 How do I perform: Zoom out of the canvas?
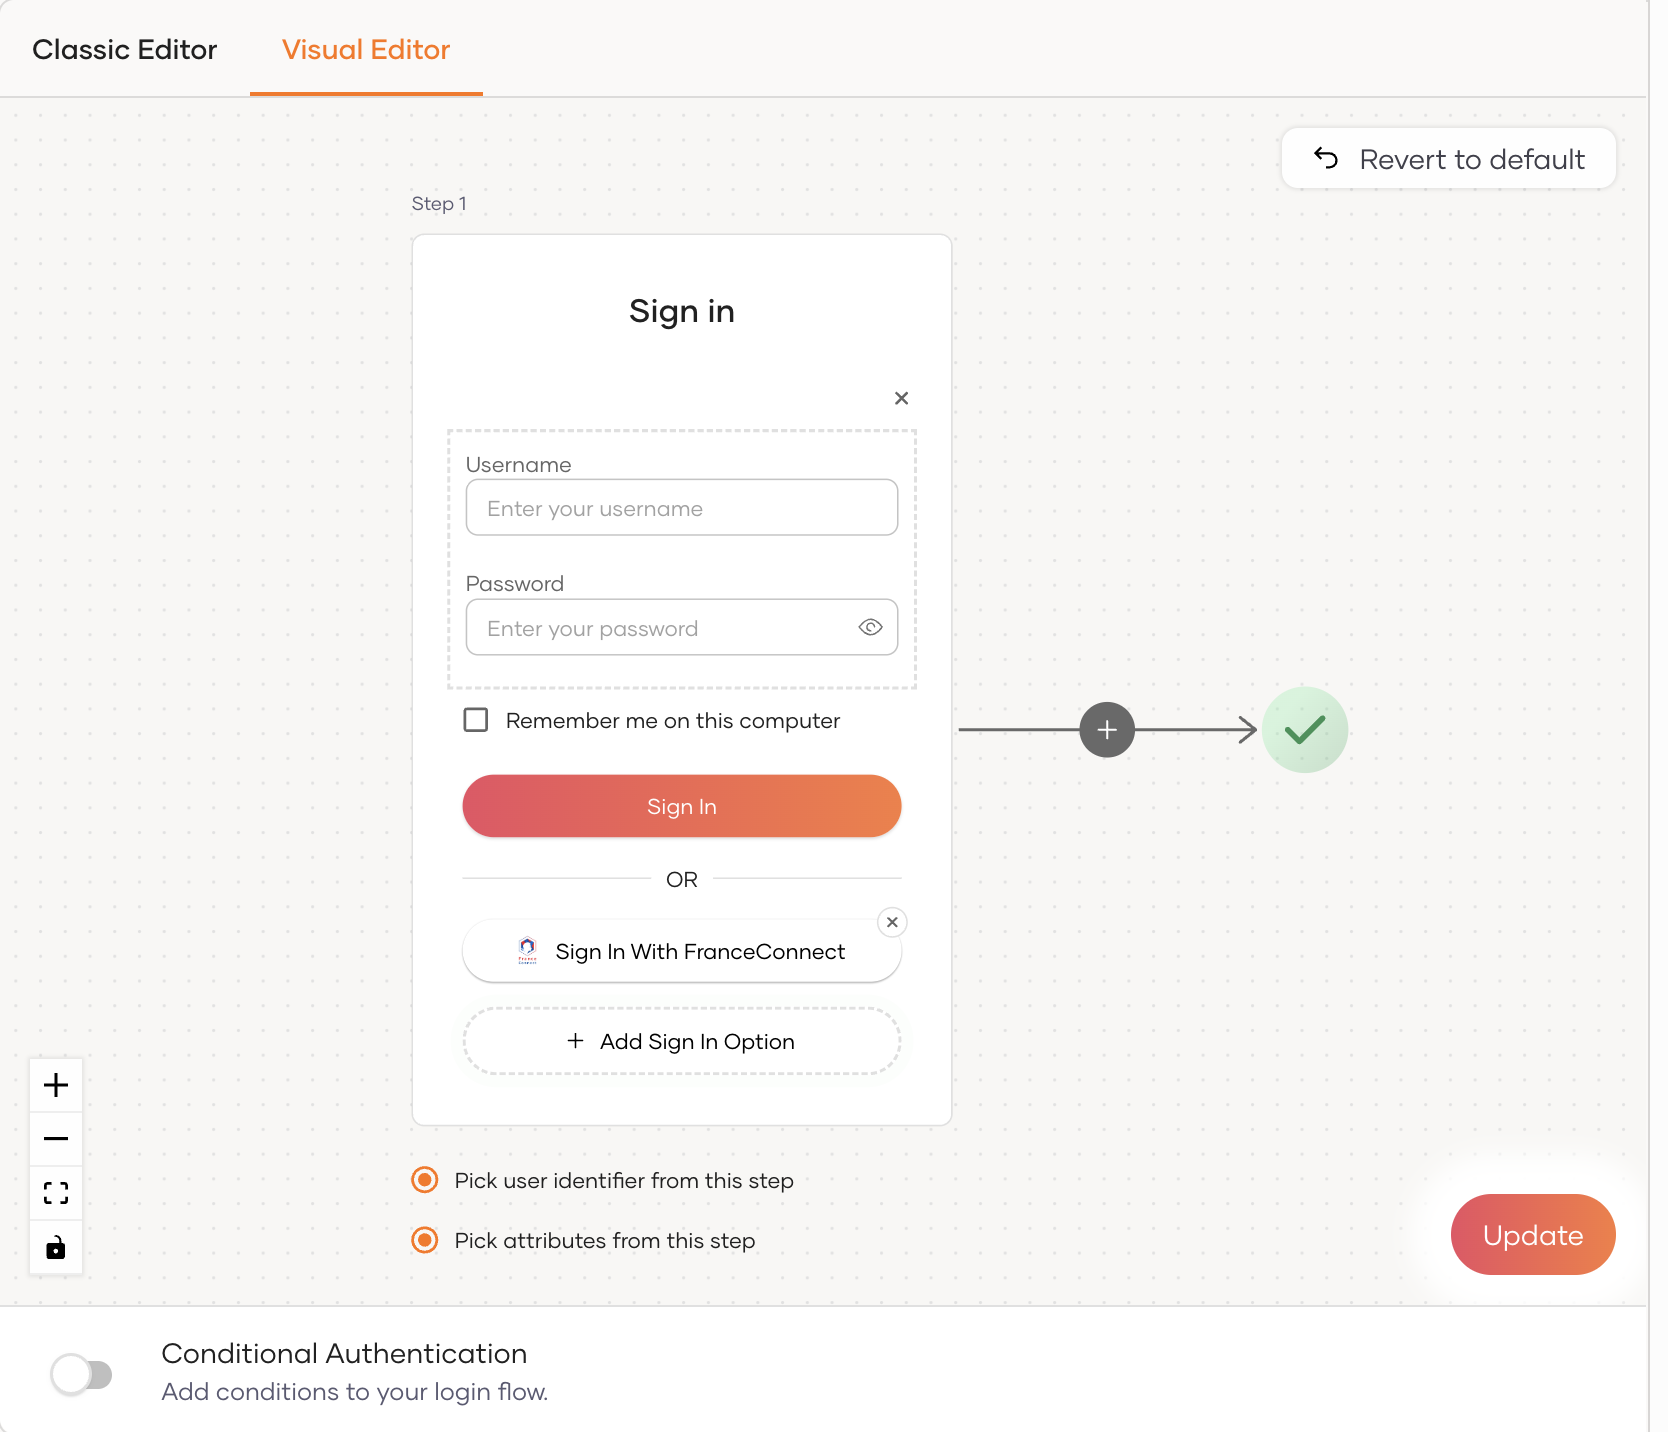click(x=56, y=1139)
